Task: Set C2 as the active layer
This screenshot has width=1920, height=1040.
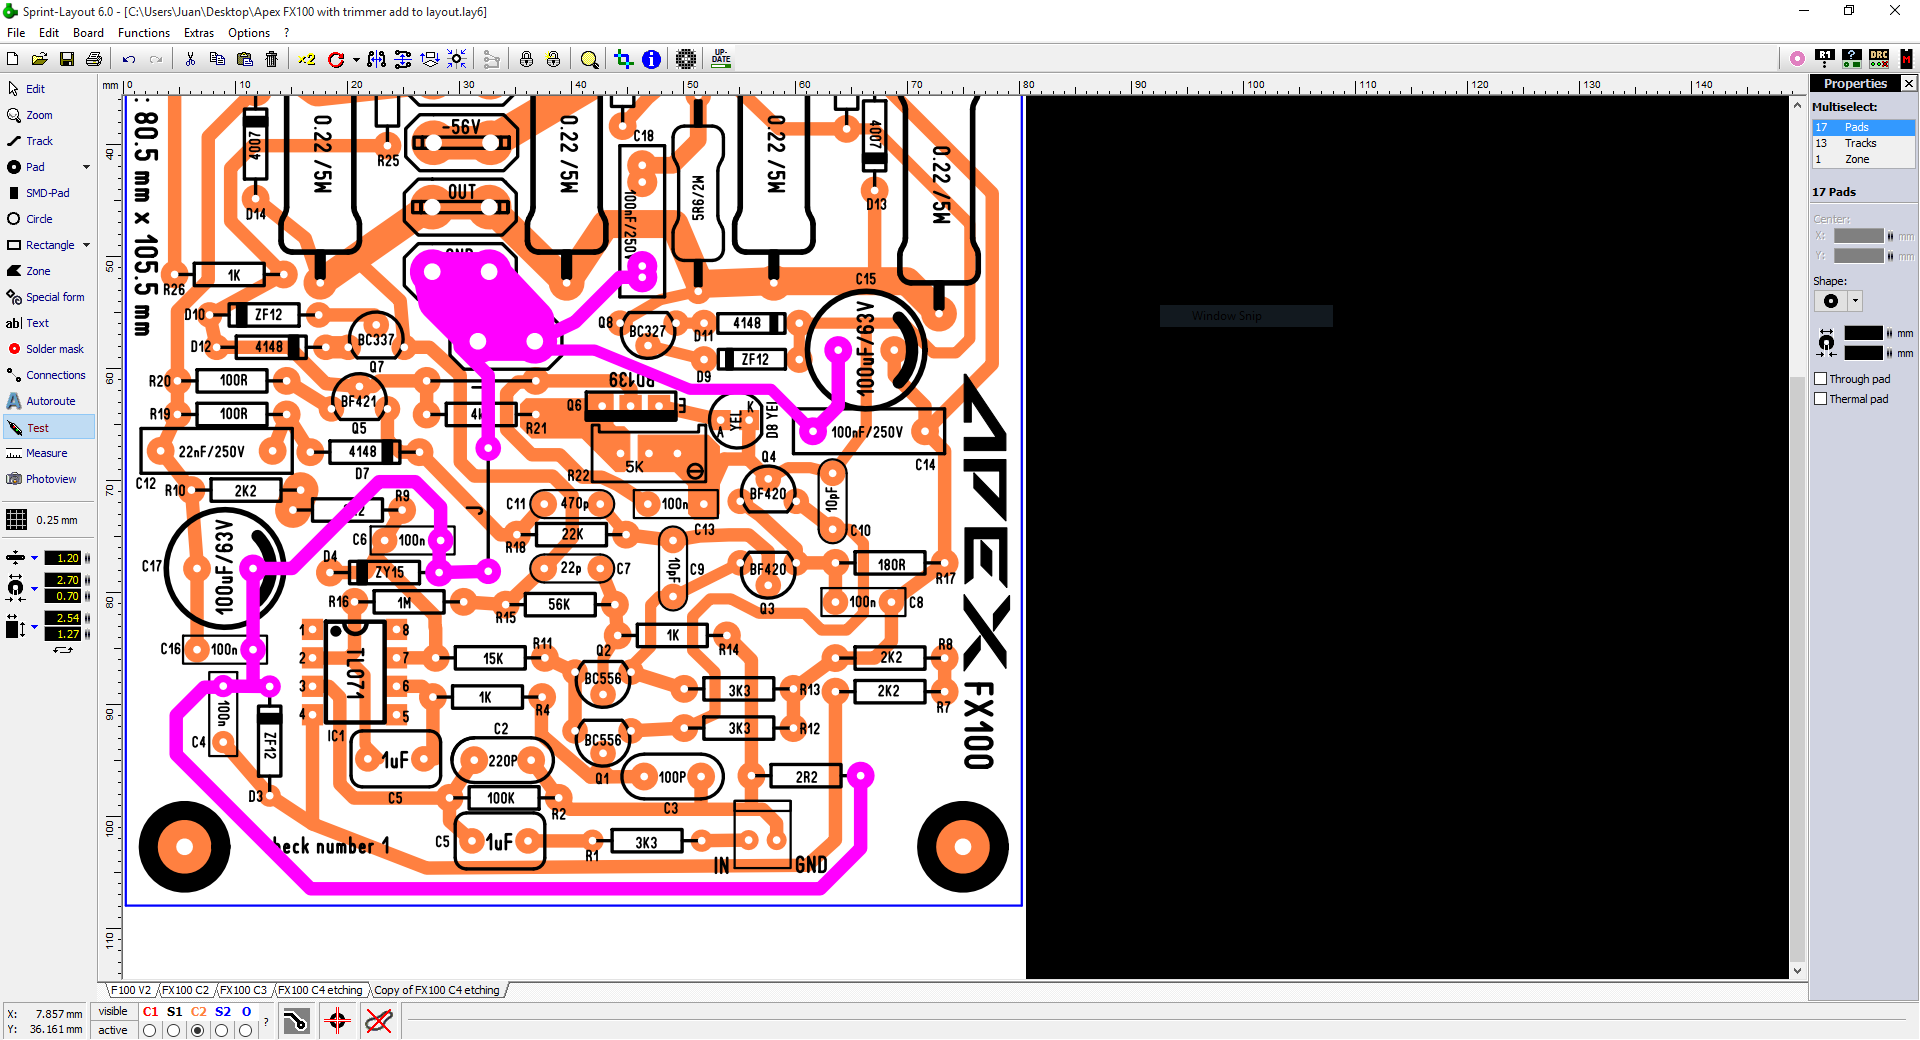Action: 198,1030
